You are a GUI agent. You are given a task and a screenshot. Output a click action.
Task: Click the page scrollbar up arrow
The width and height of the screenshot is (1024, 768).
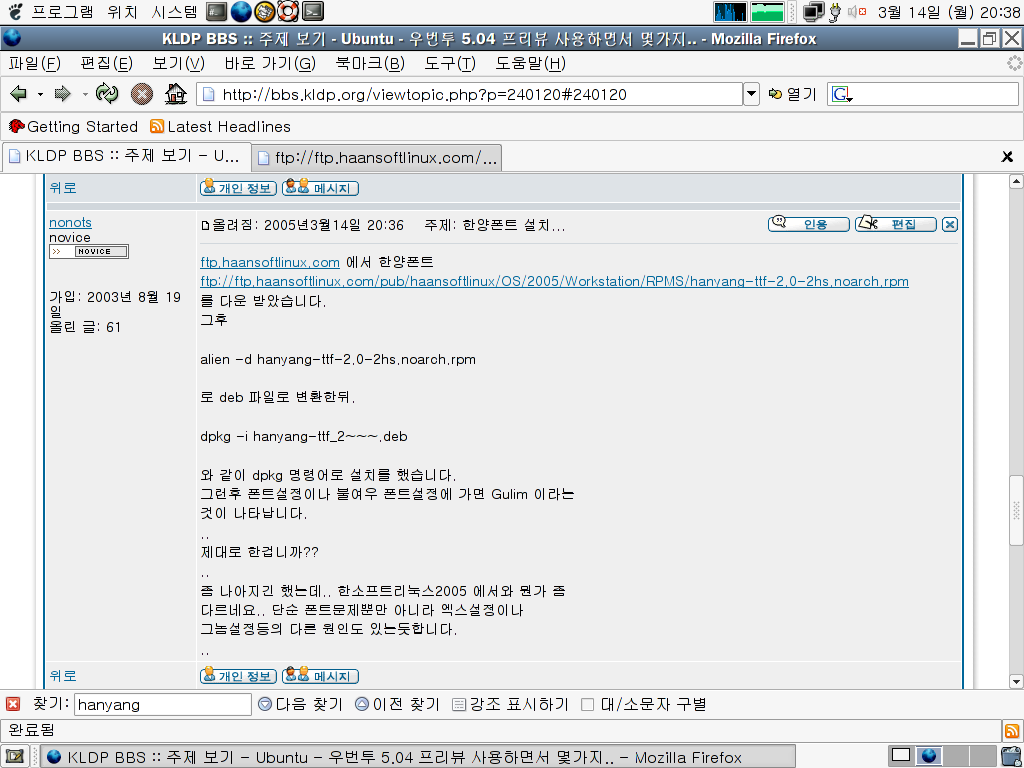pos(1016,181)
